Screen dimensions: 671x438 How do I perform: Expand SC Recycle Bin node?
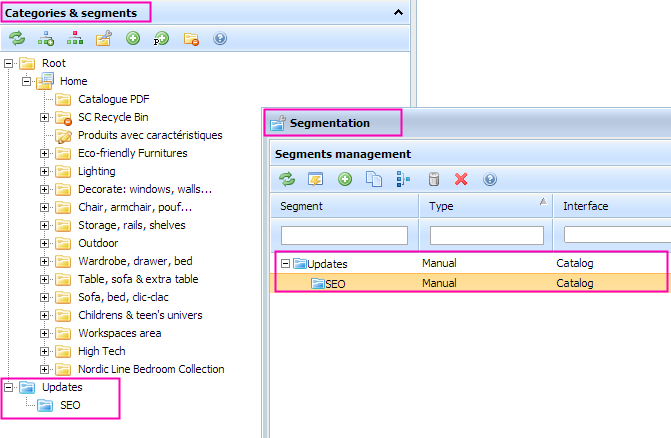click(x=45, y=117)
